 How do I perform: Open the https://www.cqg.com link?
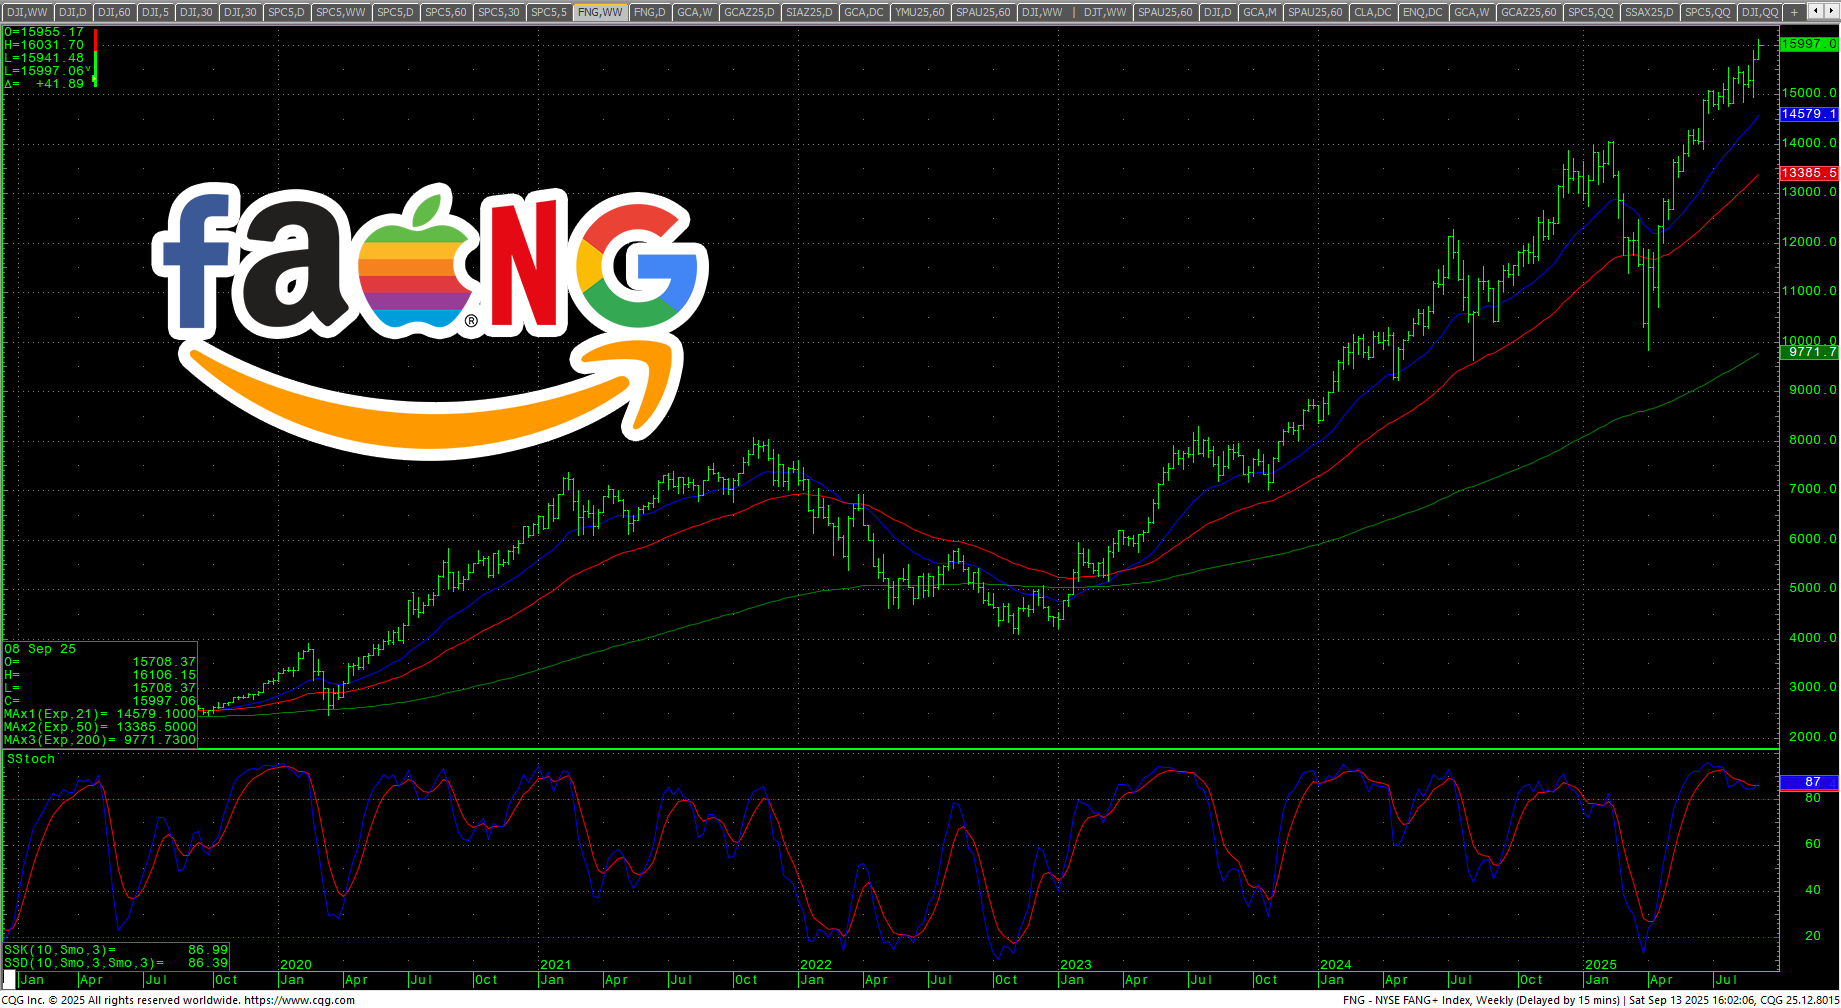(x=299, y=1000)
